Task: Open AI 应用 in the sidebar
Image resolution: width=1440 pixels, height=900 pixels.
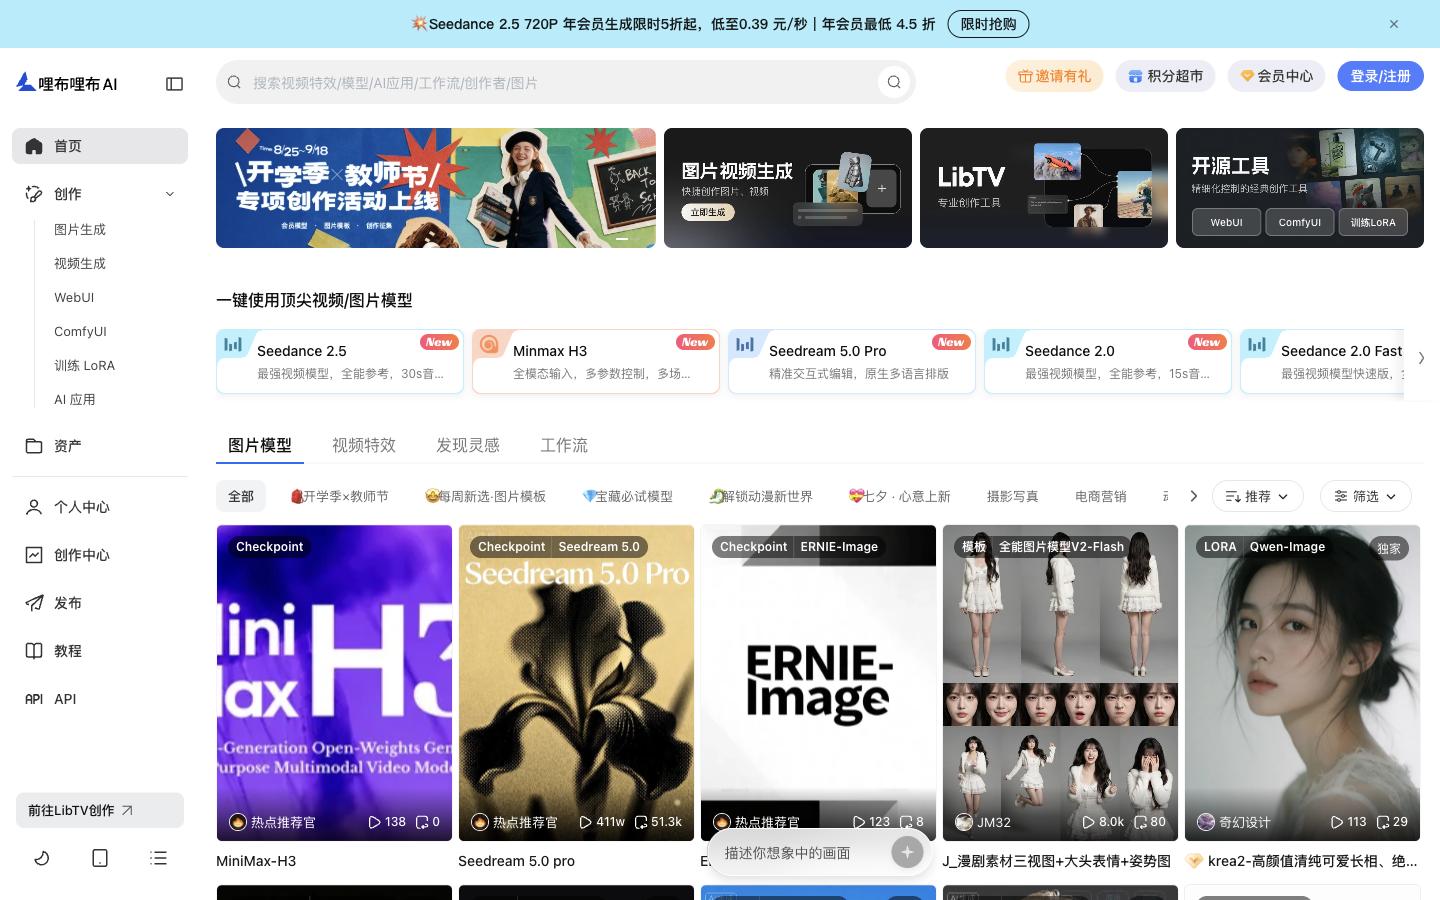Action: pos(75,400)
